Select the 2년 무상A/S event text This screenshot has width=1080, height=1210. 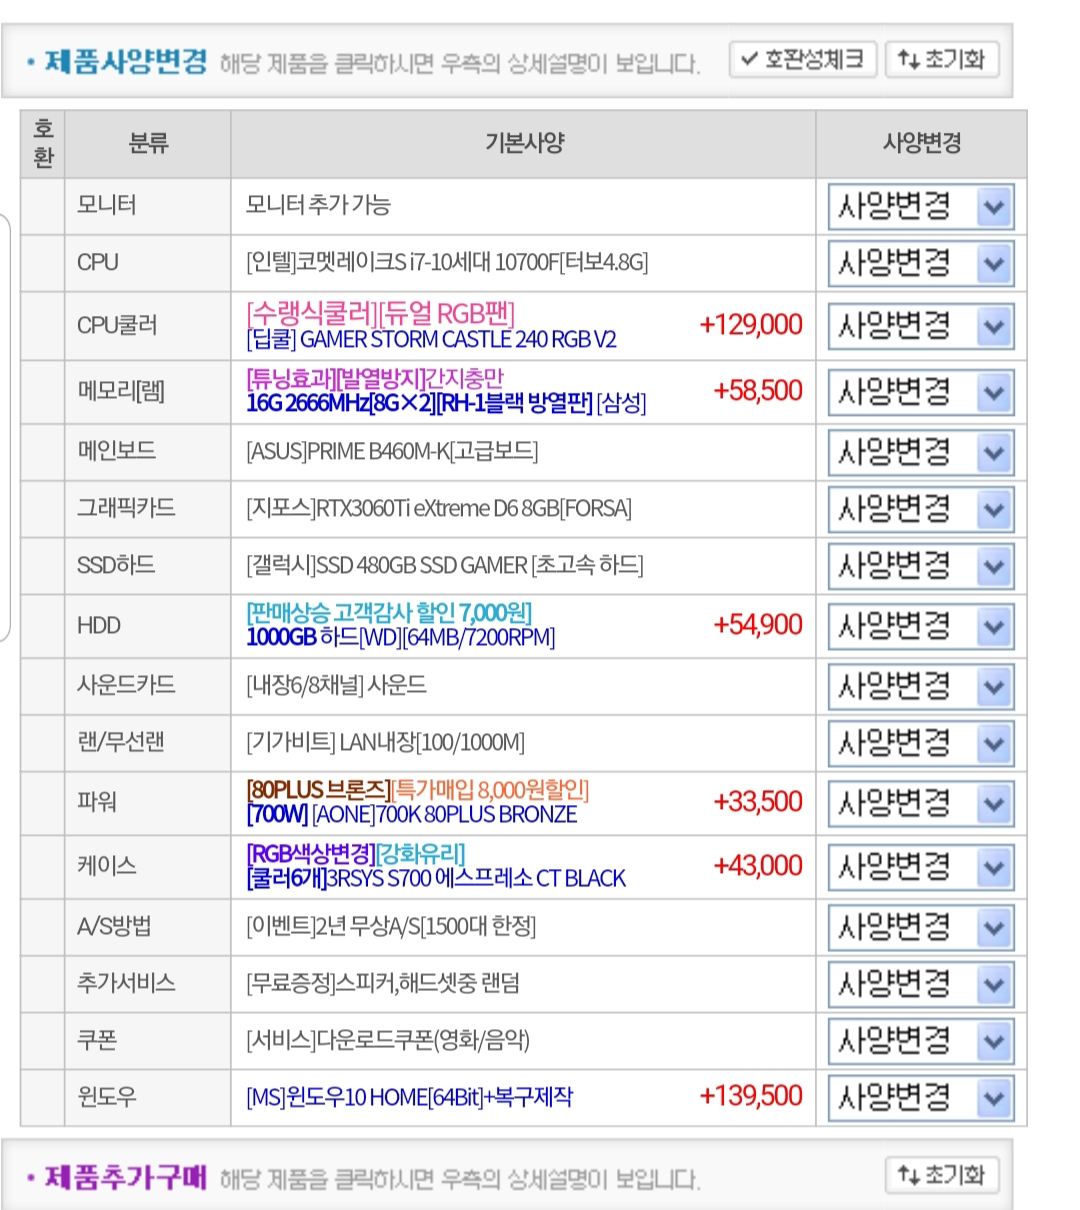pos(391,927)
